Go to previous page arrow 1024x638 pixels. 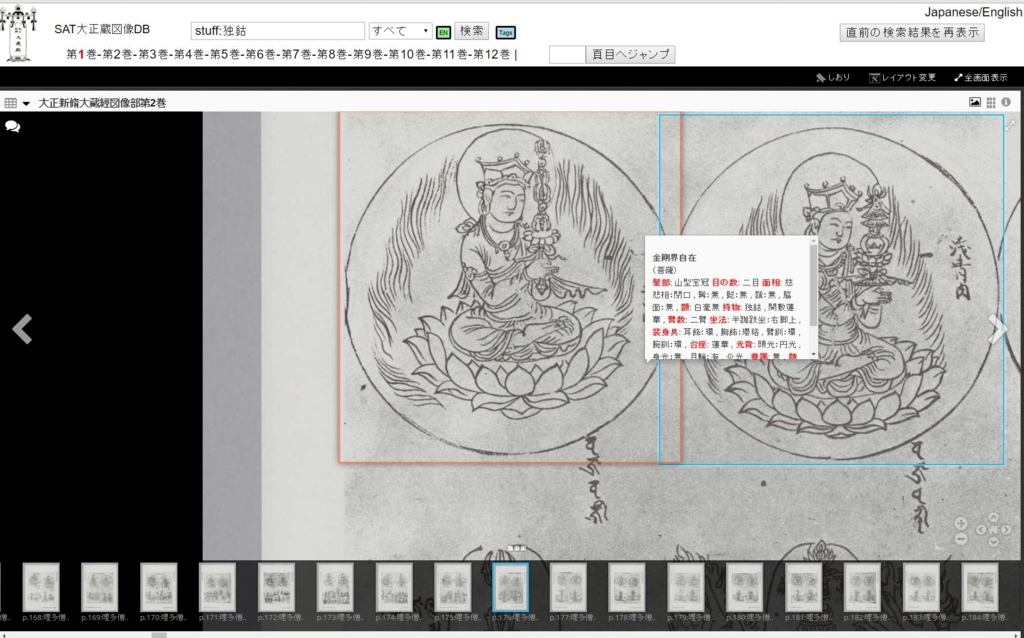[22, 328]
